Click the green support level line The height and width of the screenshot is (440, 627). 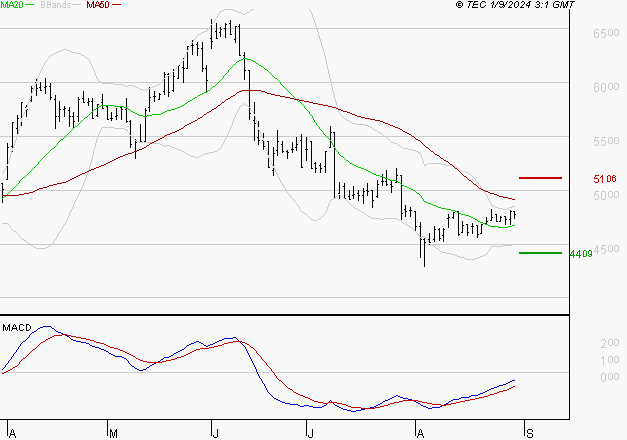540,253
